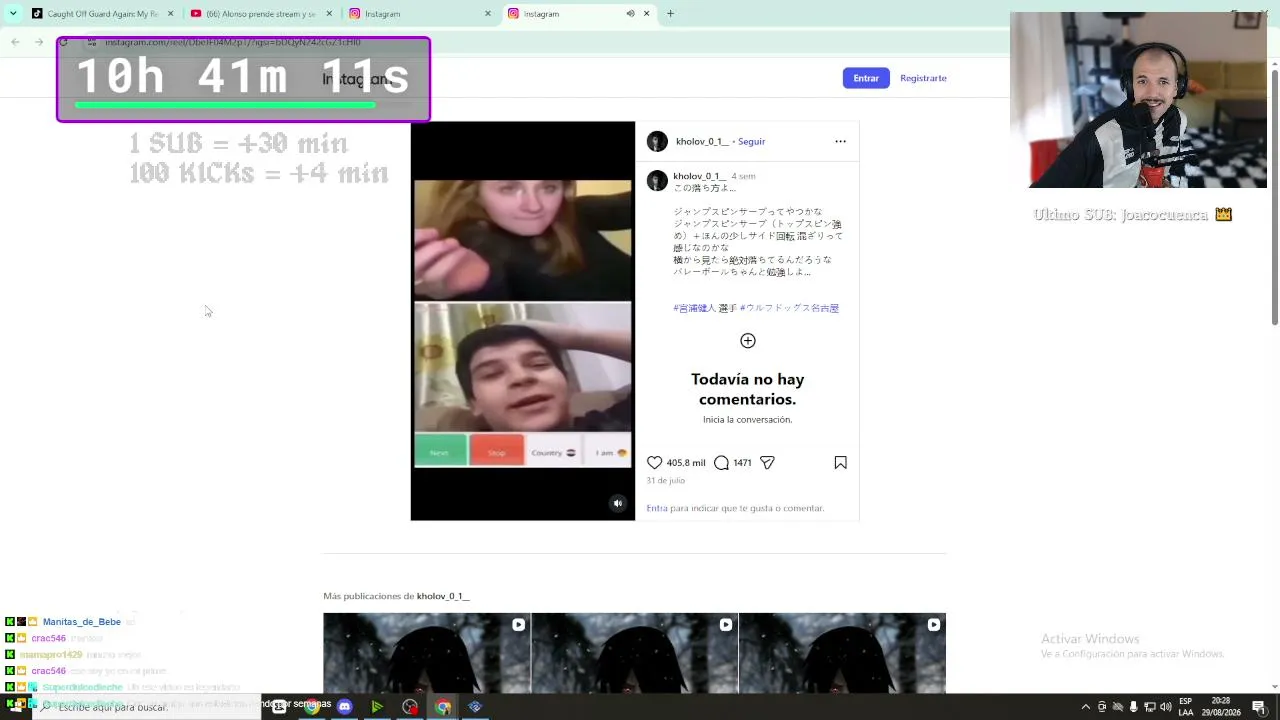Switch the ESP LAA keyboard language indicator
This screenshot has width=1280, height=720.
pos(1186,707)
